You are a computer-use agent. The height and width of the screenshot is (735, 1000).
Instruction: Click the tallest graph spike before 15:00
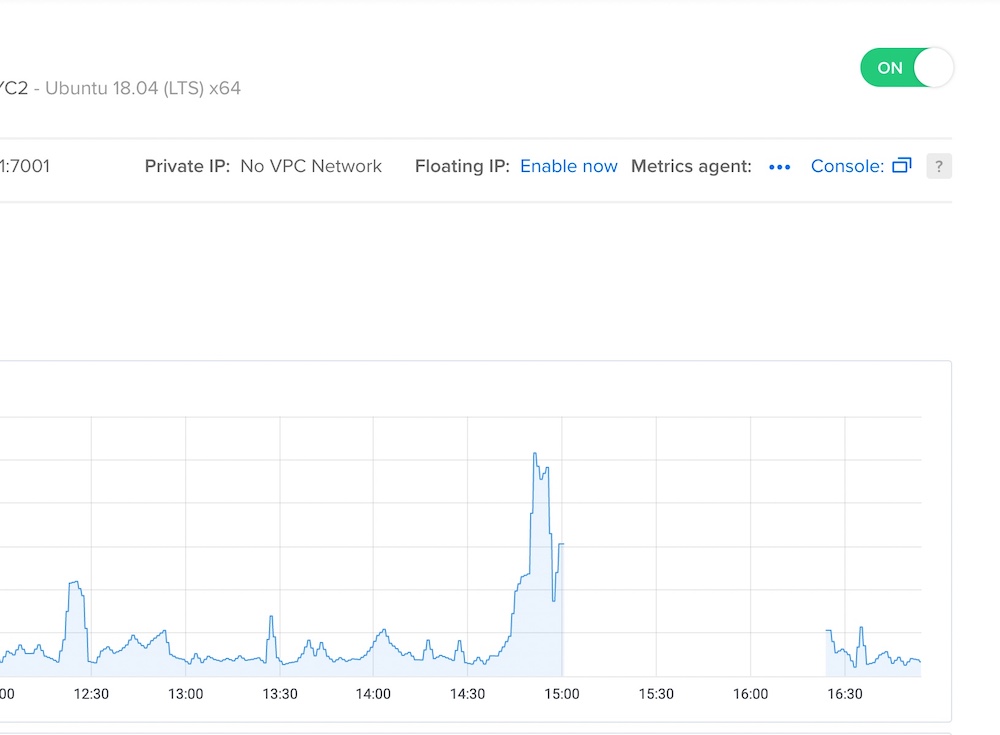coord(535,455)
